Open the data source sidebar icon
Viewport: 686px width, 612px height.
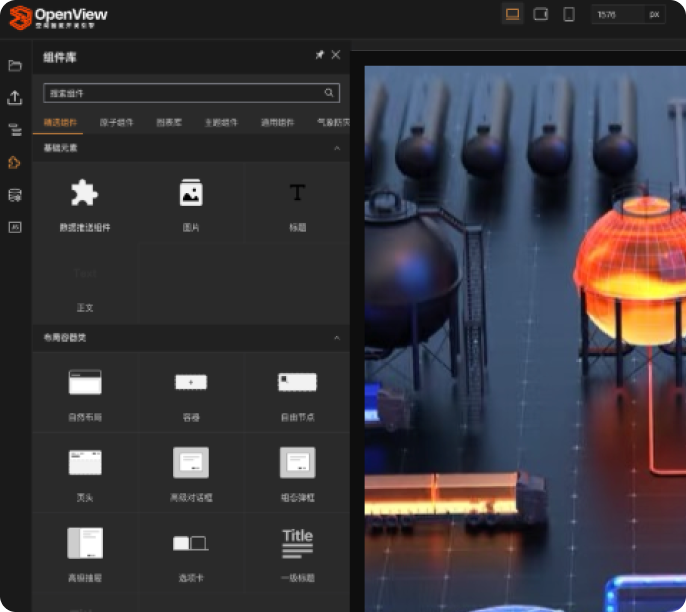coord(15,194)
